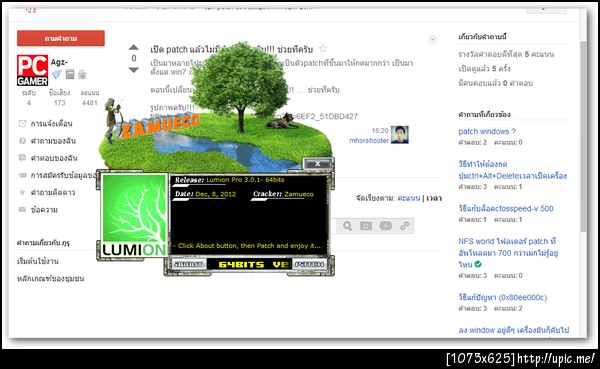Sort answers by คะแนน score
This screenshot has width=600, height=369.
click(408, 198)
